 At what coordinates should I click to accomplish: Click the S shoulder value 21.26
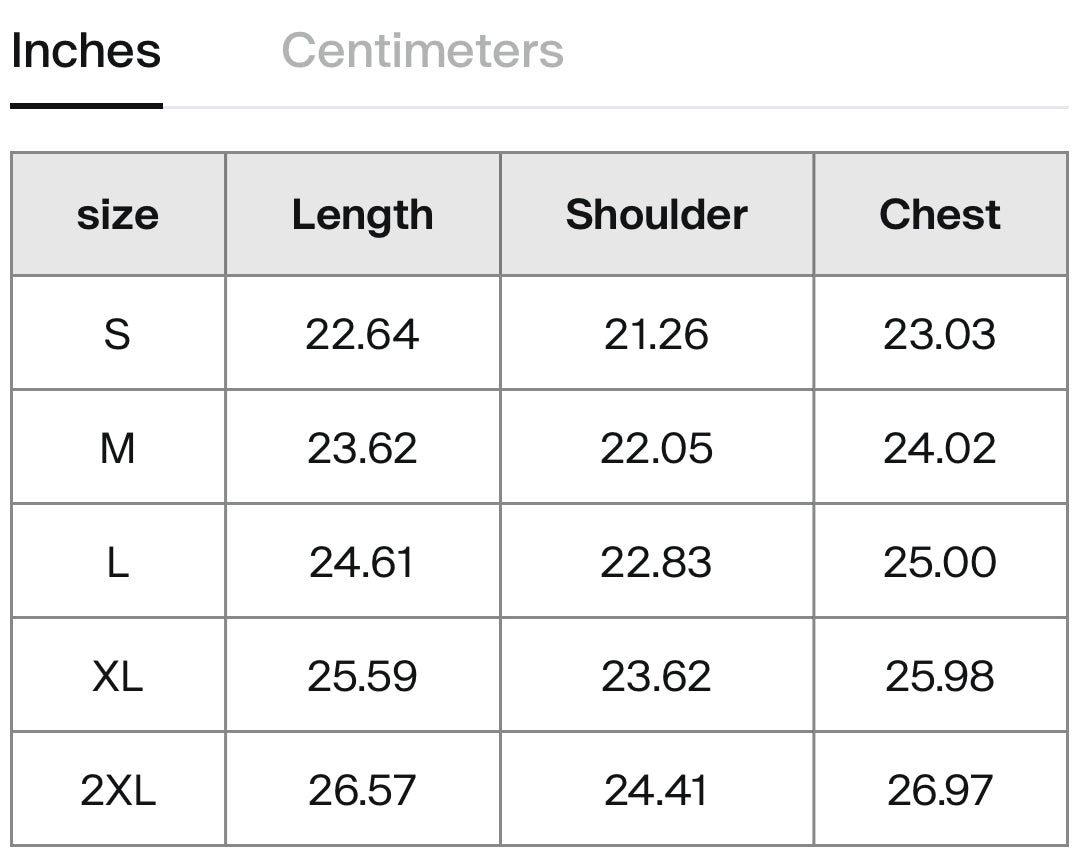(656, 334)
